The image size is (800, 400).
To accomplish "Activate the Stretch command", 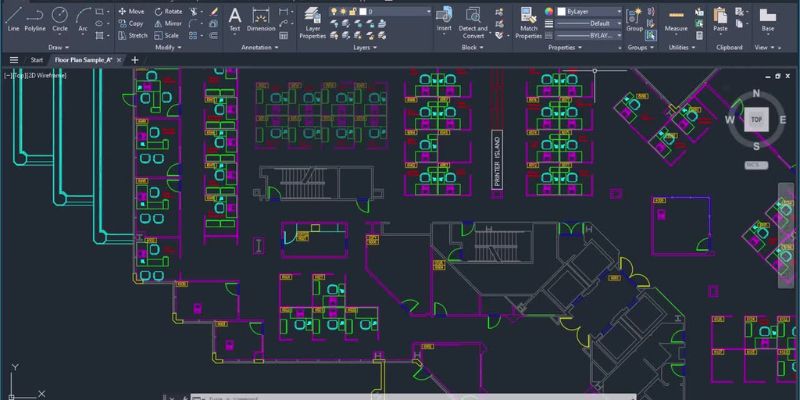I will coord(133,36).
